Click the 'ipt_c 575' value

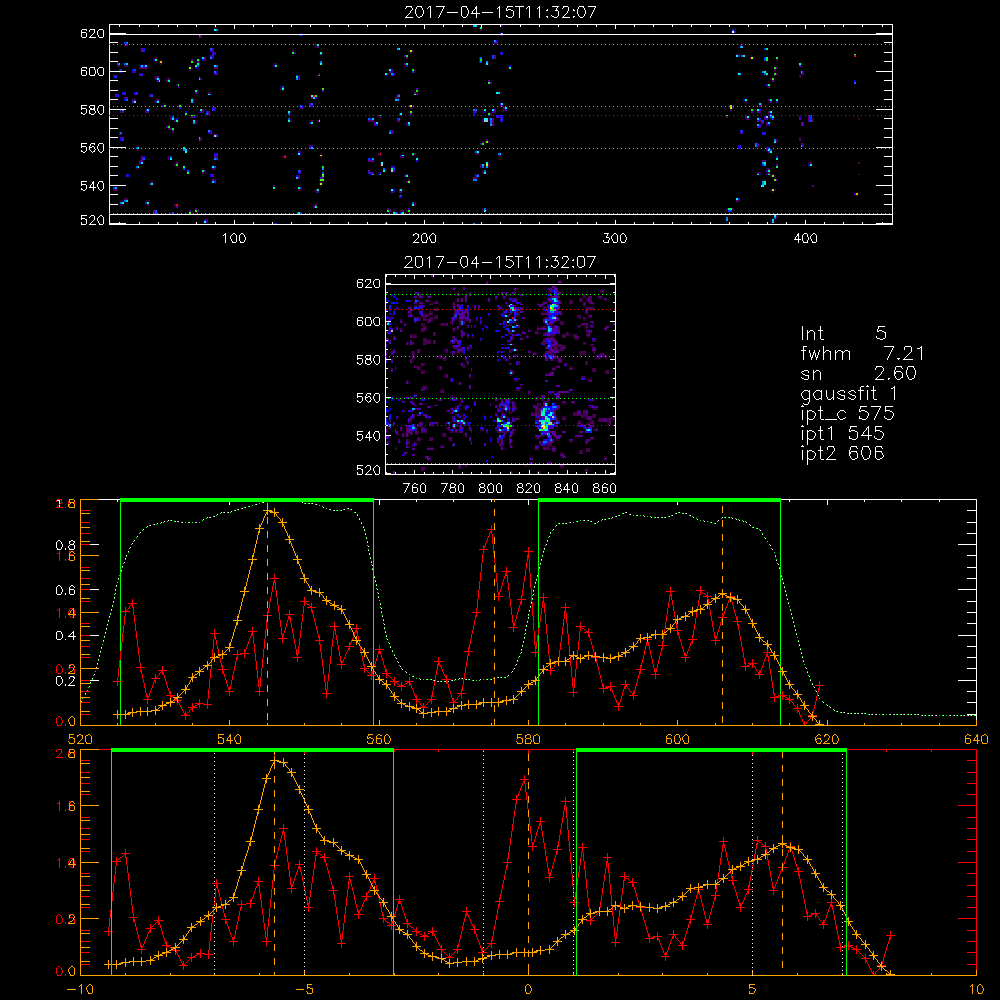848,414
